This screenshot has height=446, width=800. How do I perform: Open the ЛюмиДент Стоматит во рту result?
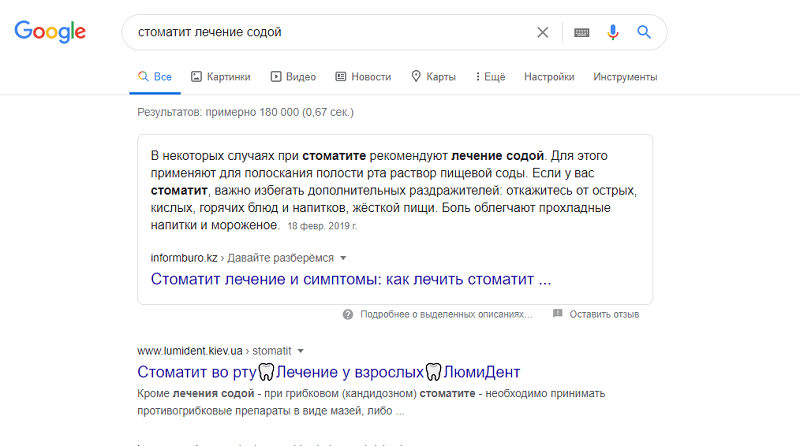pyautogui.click(x=328, y=373)
